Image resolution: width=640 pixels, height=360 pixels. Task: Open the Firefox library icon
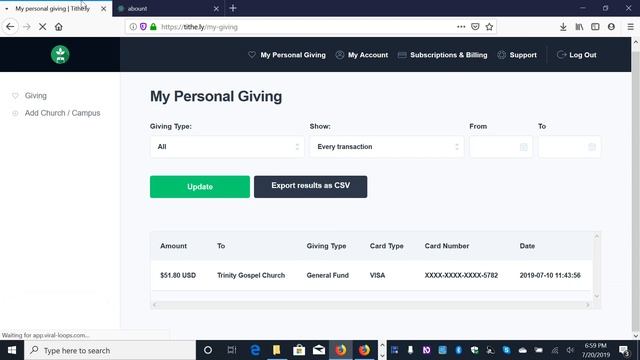pos(579,27)
